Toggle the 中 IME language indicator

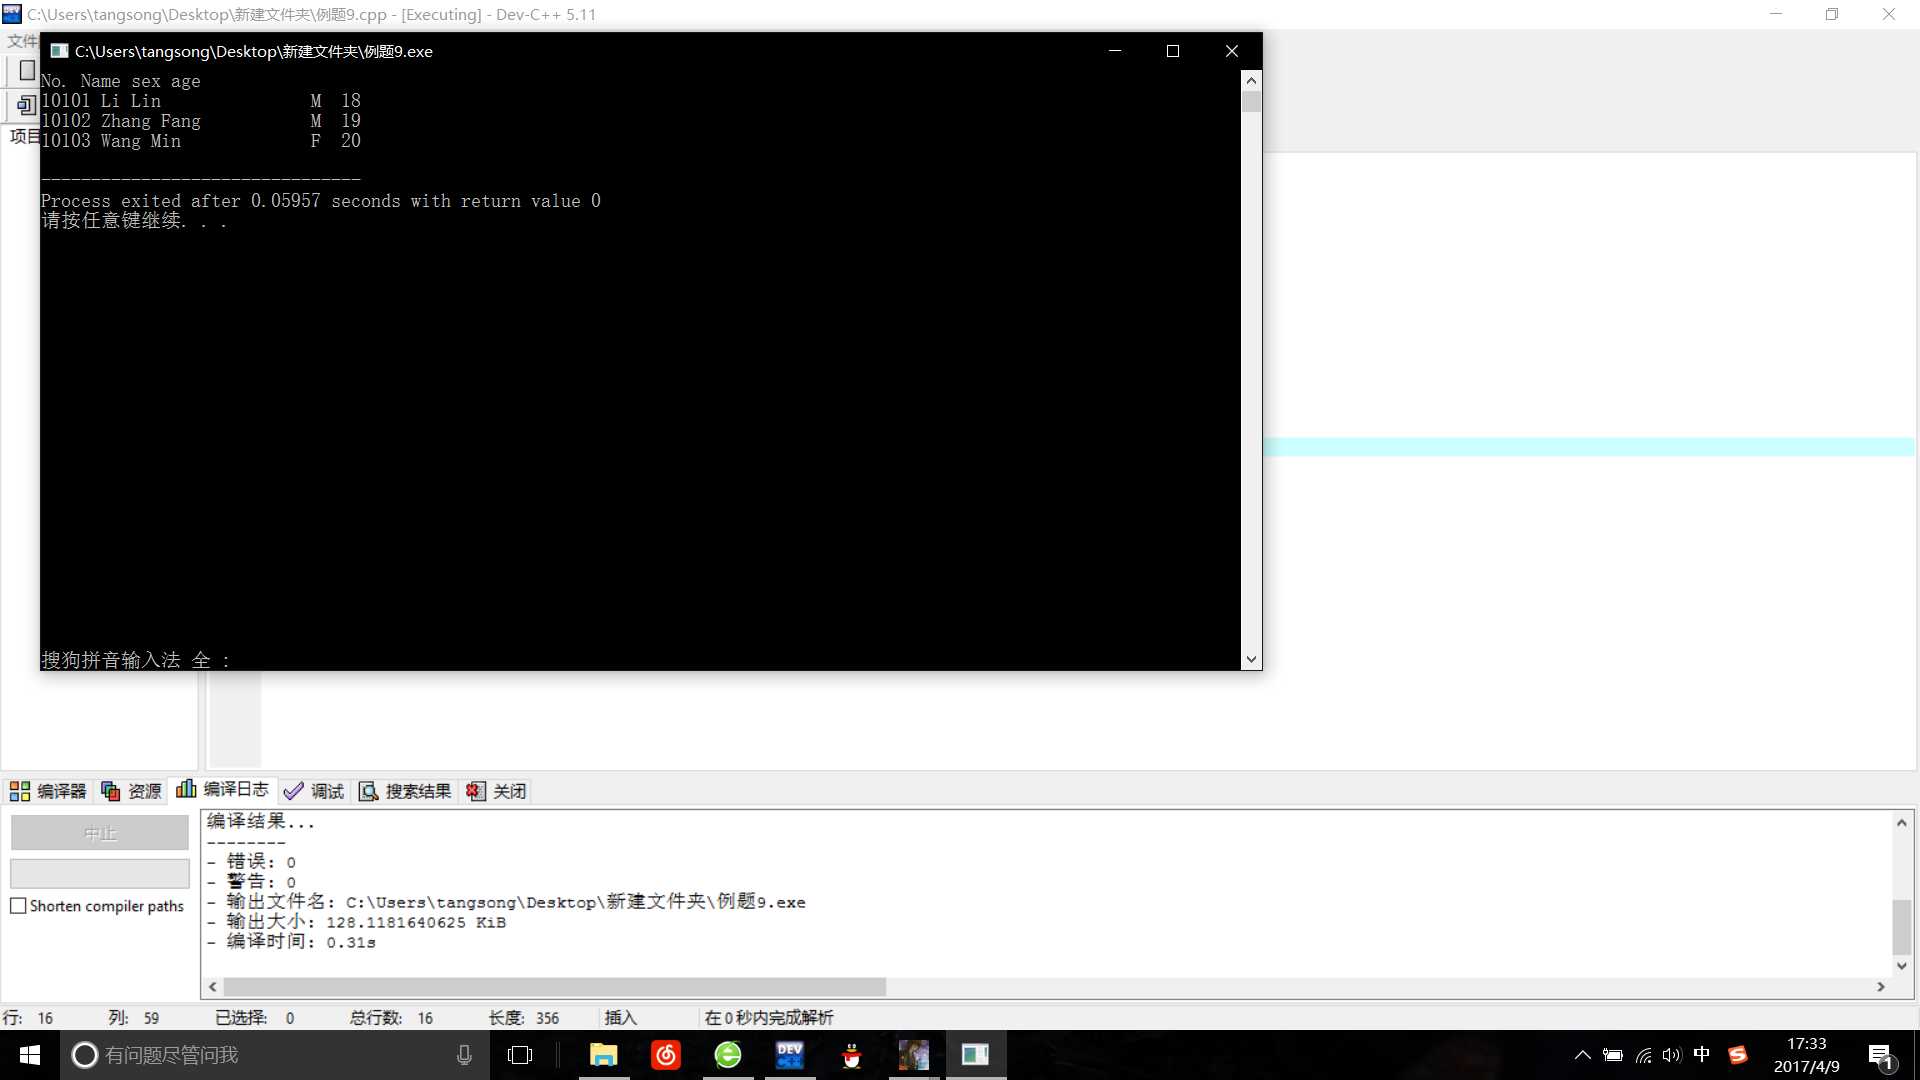pyautogui.click(x=1702, y=1054)
